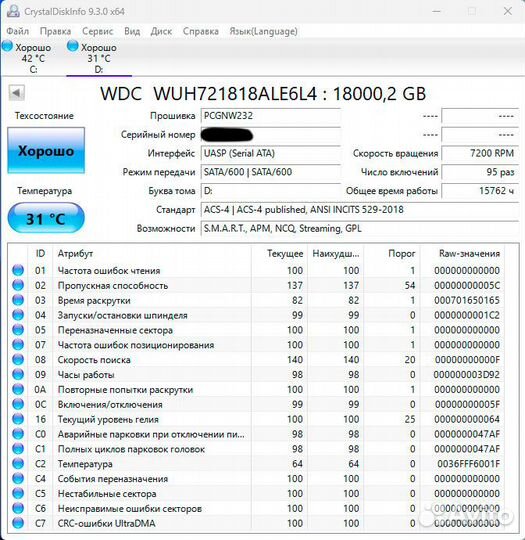
Task: Select the Переназначенные сектора attribute name
Action: (x=115, y=330)
